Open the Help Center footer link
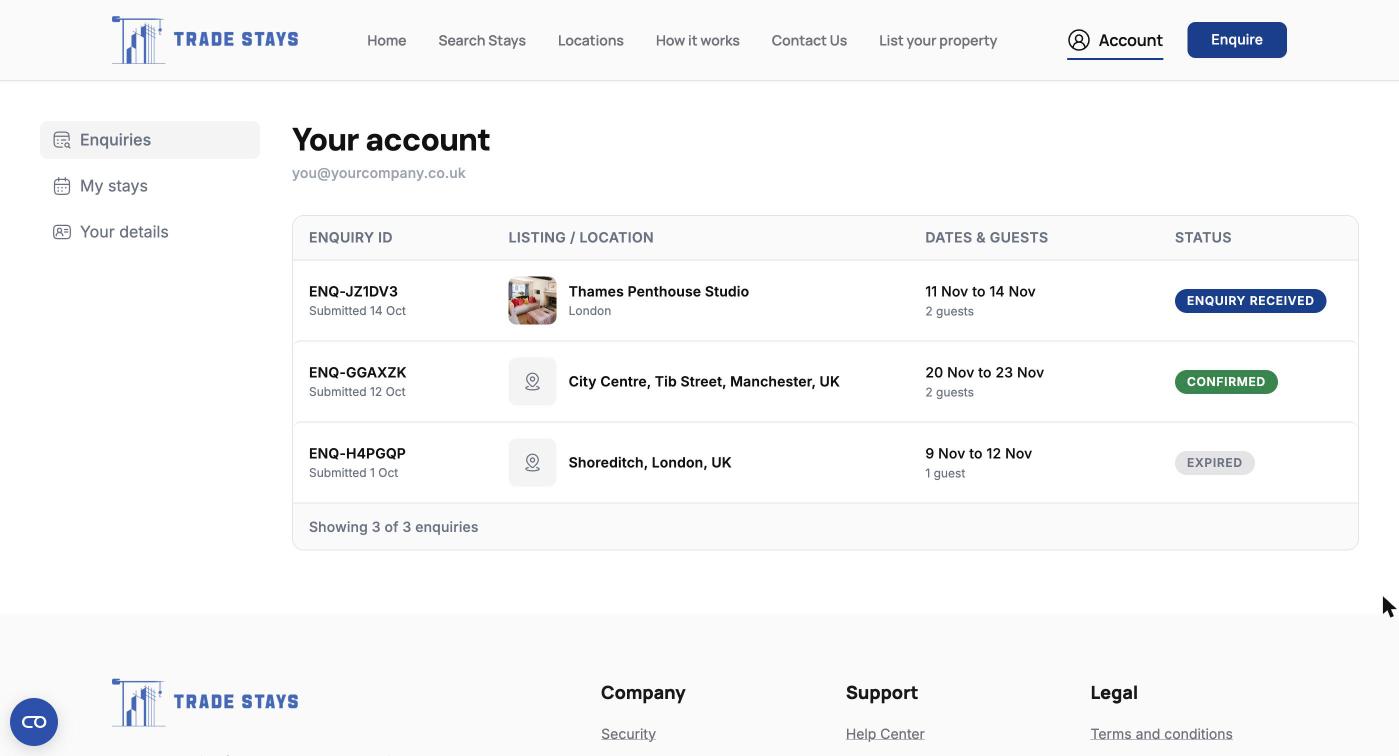The height and width of the screenshot is (756, 1399). click(x=885, y=734)
